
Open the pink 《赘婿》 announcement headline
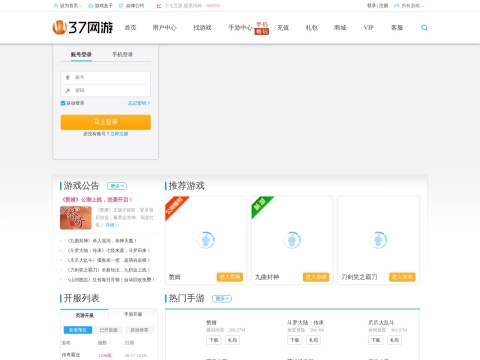coord(97,199)
